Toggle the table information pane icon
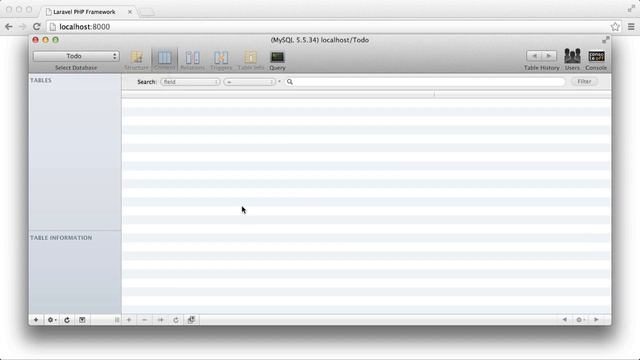The width and height of the screenshot is (640, 360). pos(82,320)
